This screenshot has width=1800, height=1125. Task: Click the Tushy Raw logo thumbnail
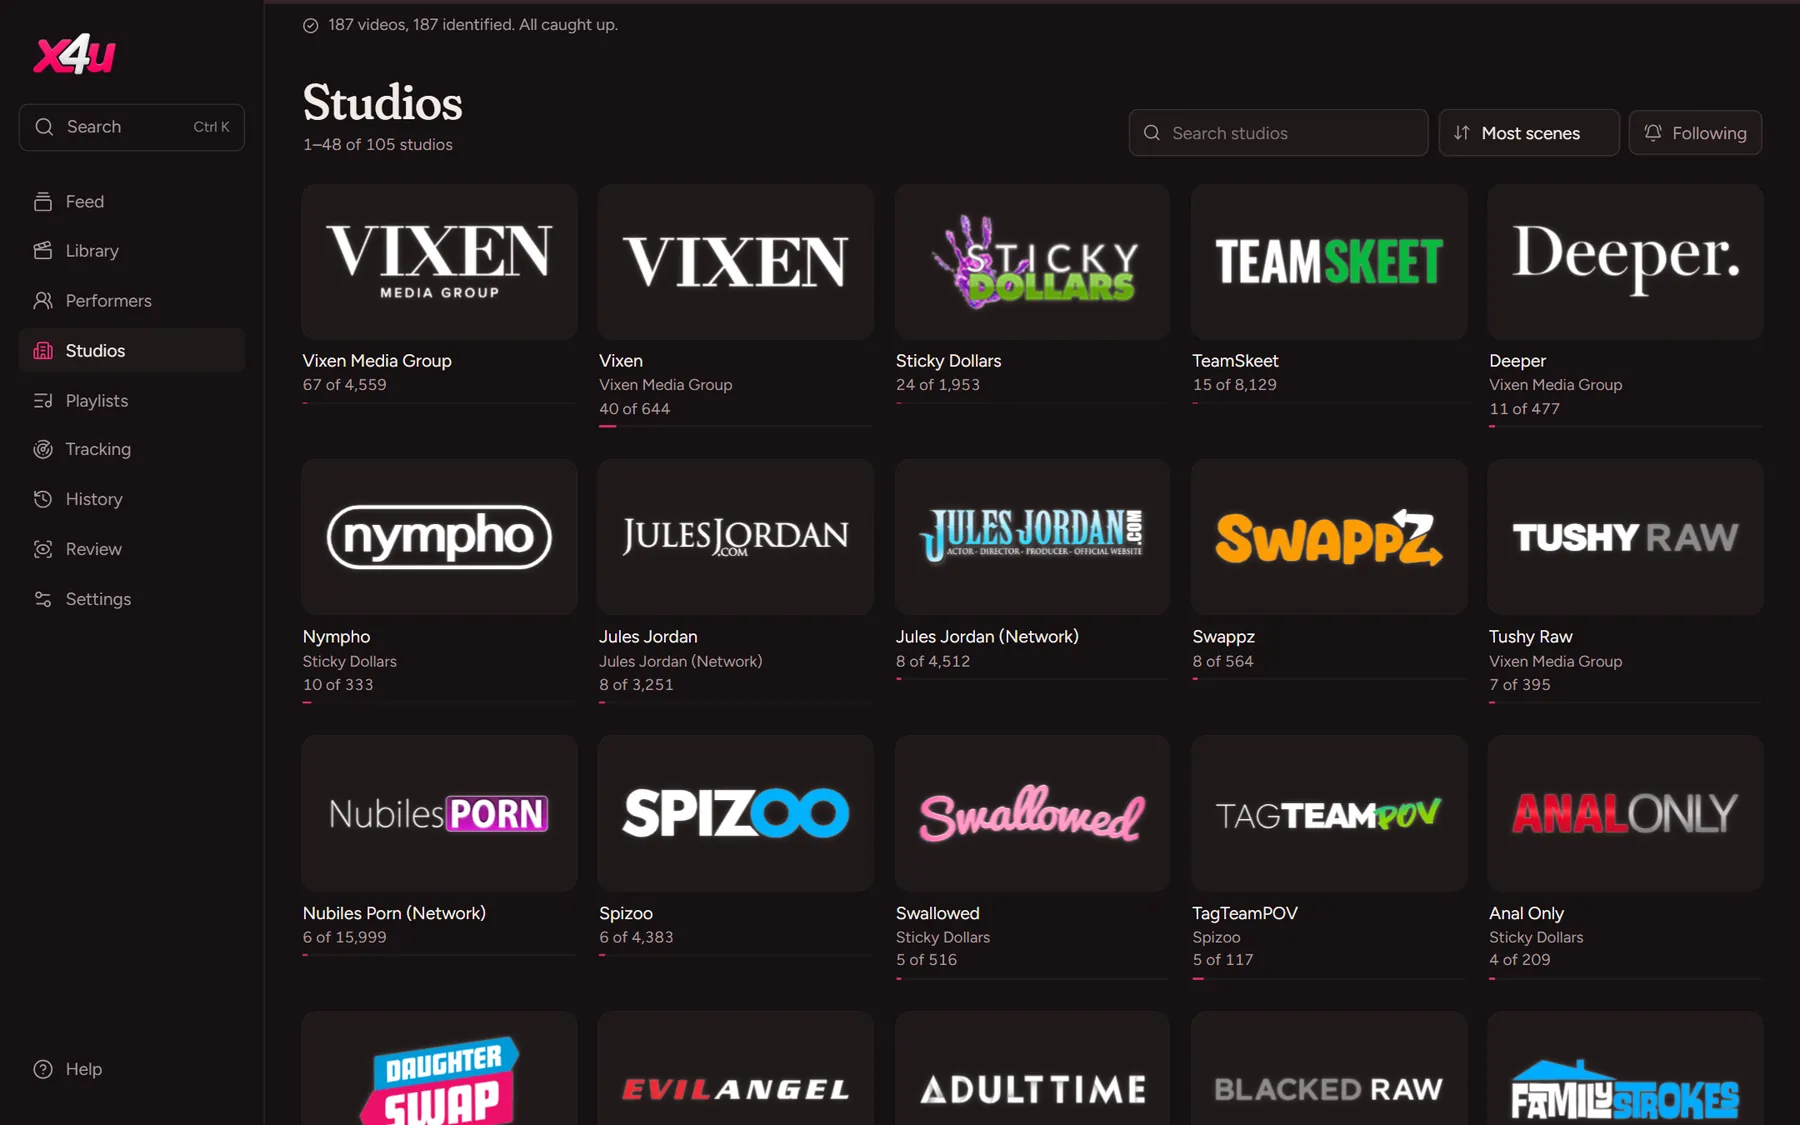[1625, 537]
